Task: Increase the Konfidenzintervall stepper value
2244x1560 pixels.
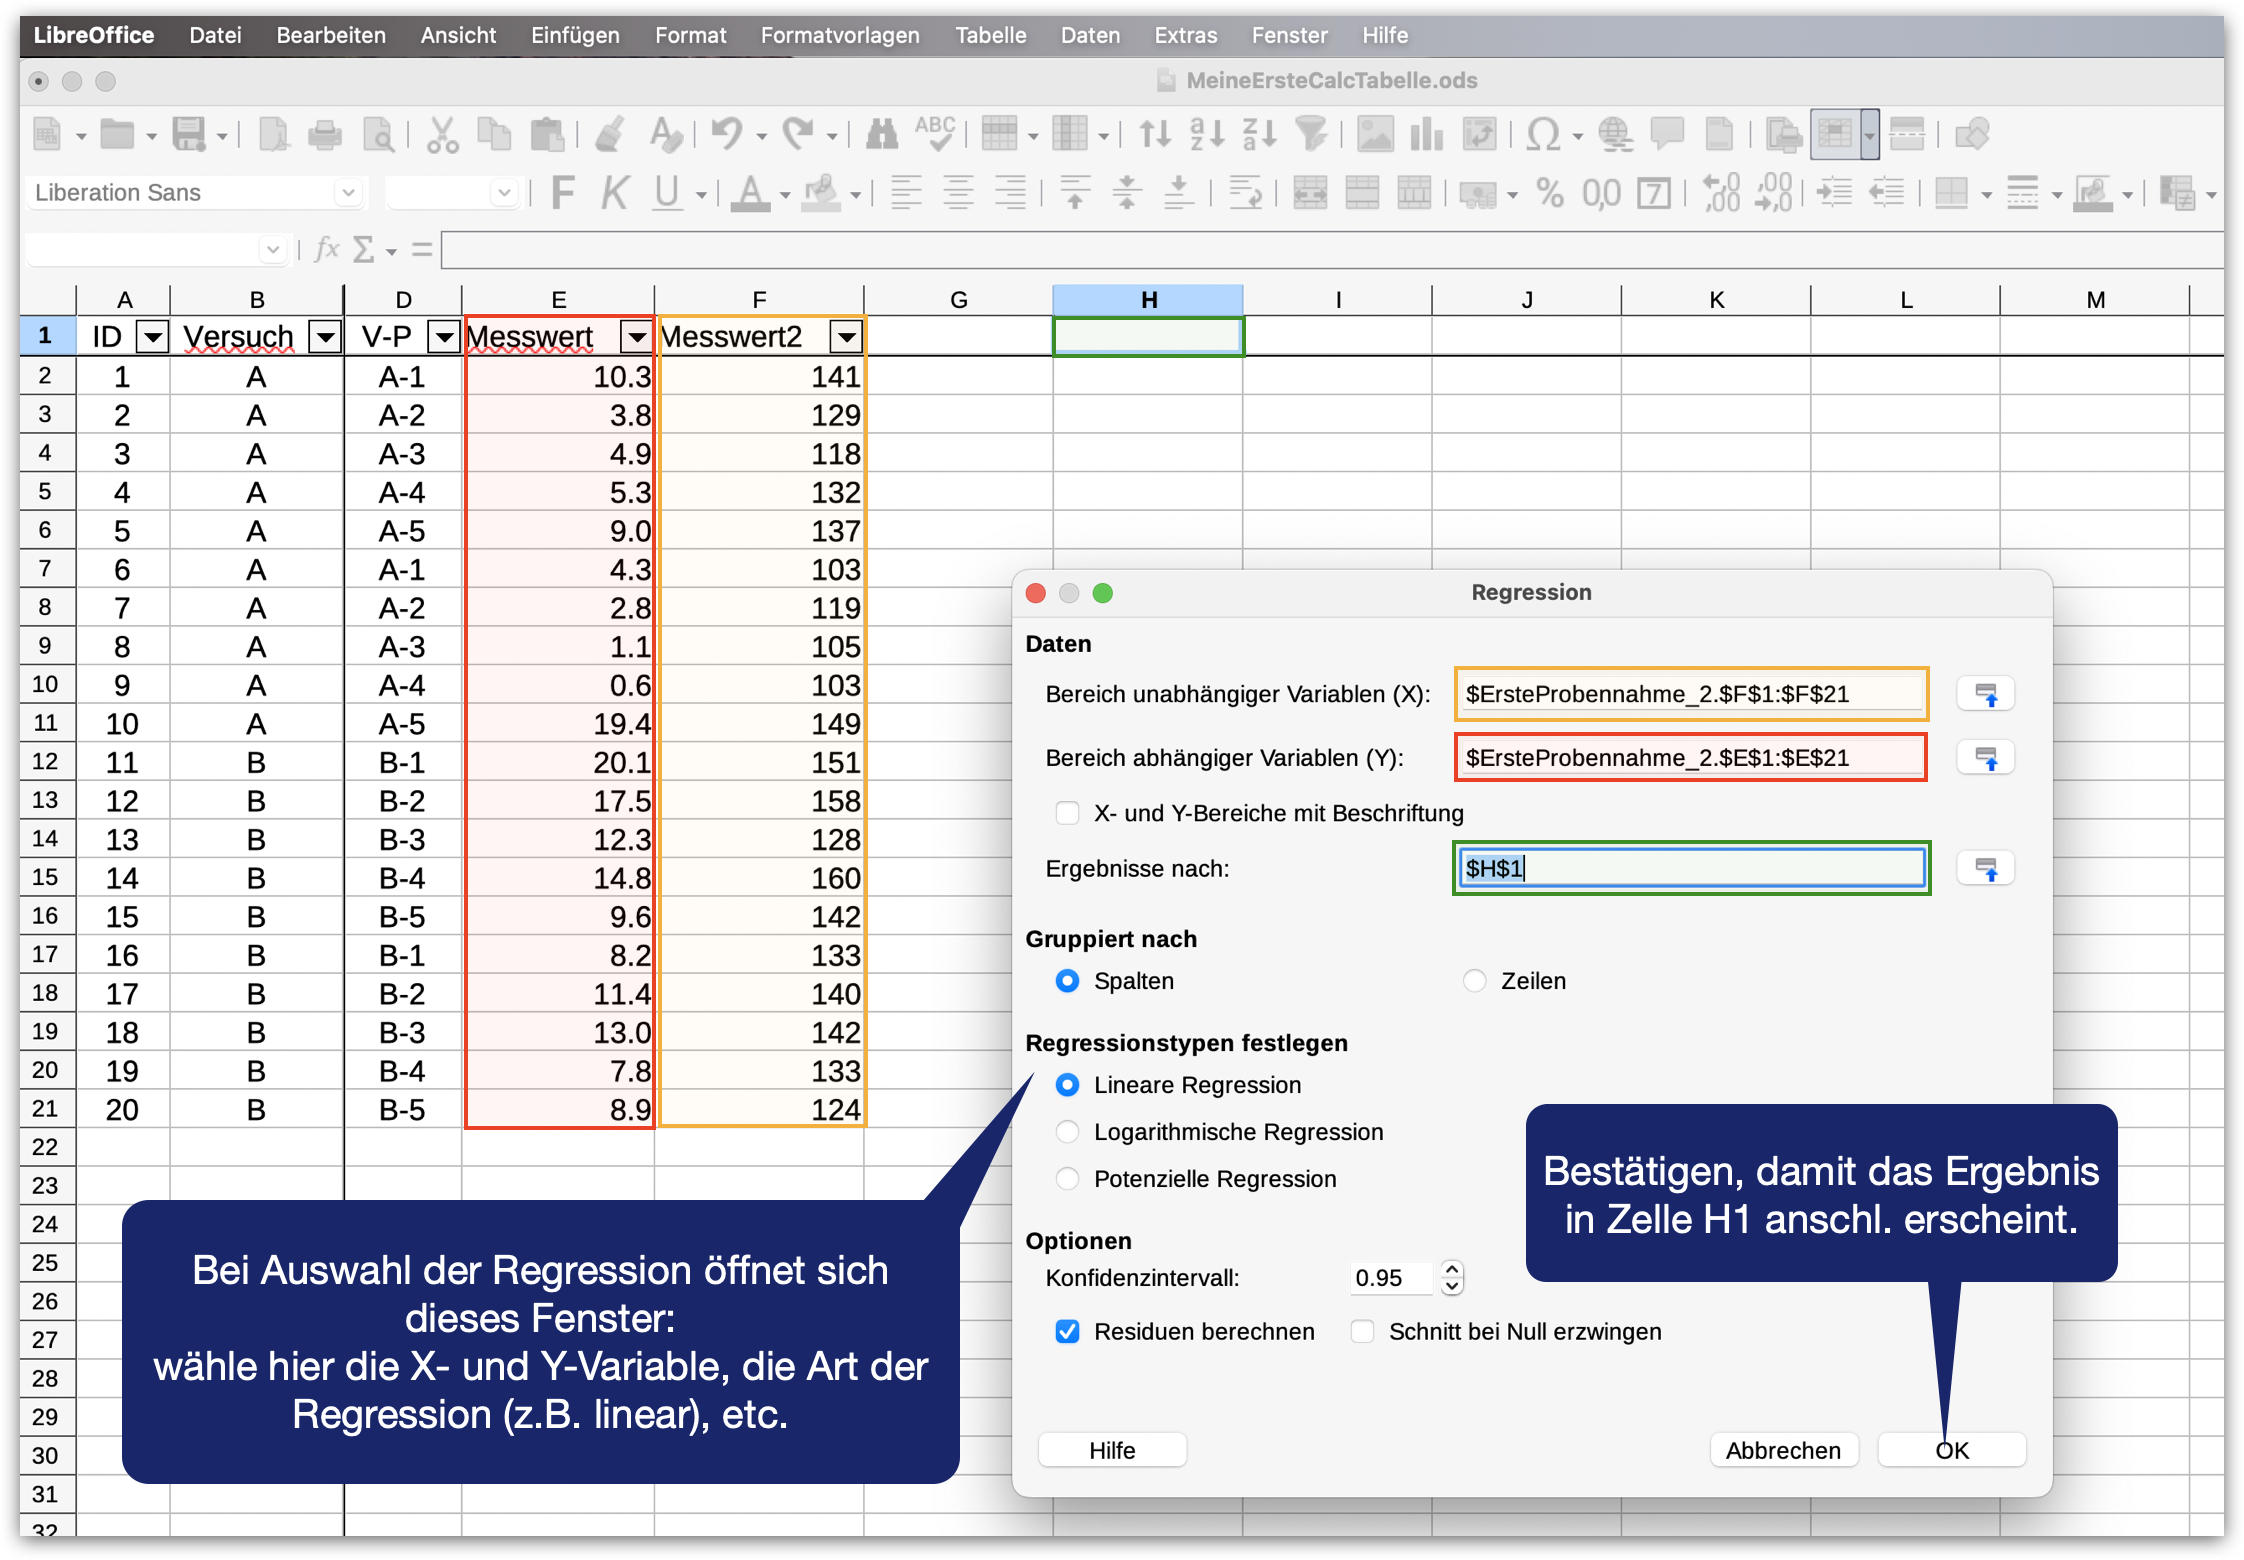Action: click(1452, 1269)
